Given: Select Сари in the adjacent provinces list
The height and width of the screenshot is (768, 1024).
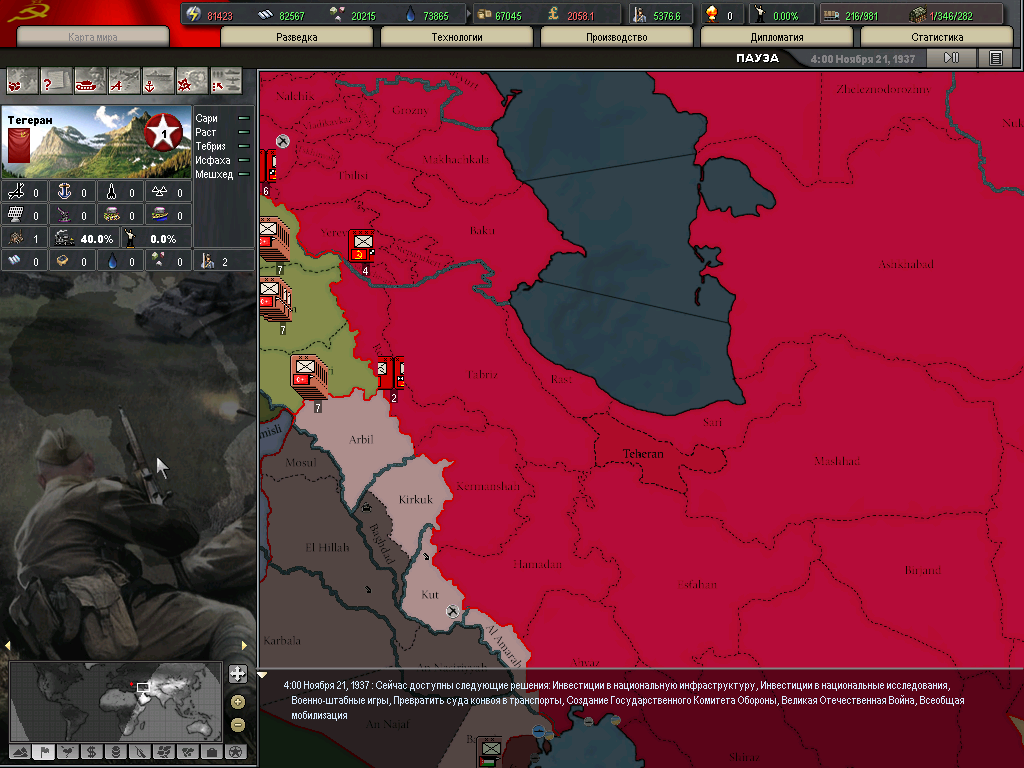Looking at the screenshot, I should click(223, 118).
